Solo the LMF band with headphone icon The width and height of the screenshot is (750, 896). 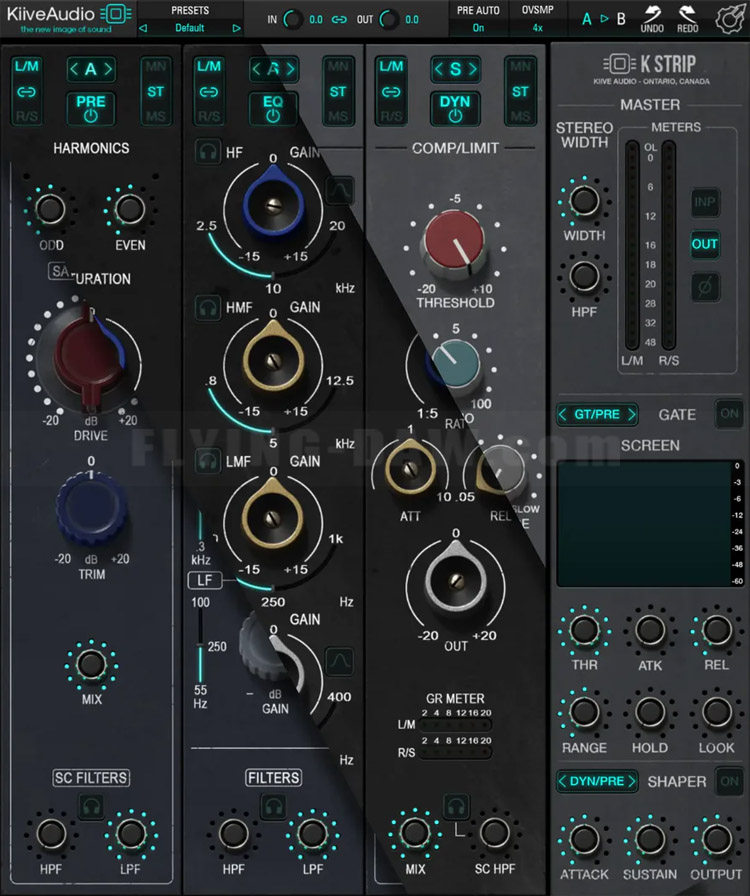click(x=207, y=461)
